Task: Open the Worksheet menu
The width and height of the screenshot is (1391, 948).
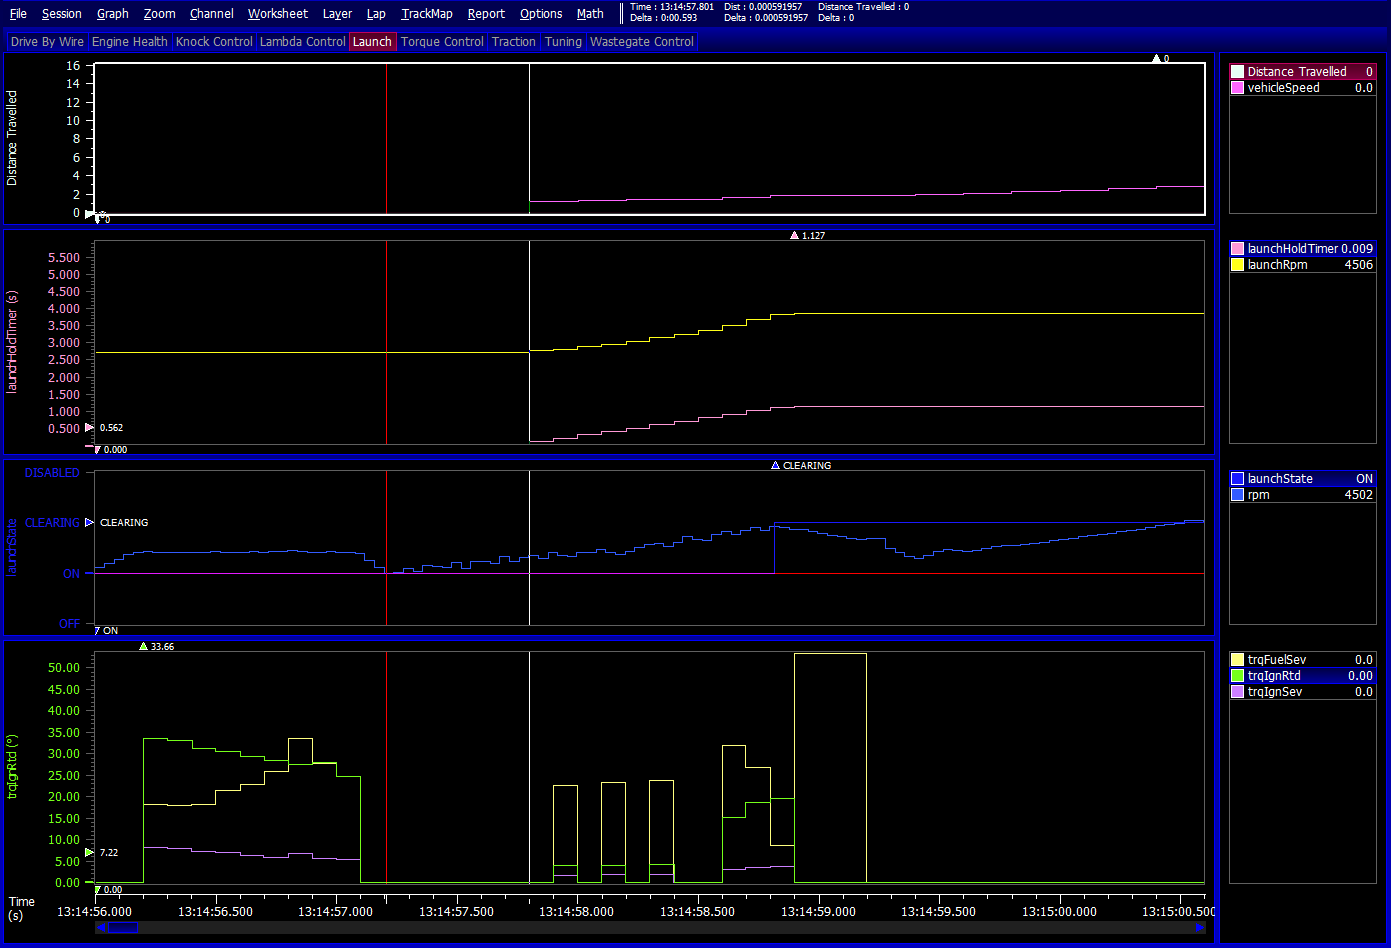Action: point(277,14)
